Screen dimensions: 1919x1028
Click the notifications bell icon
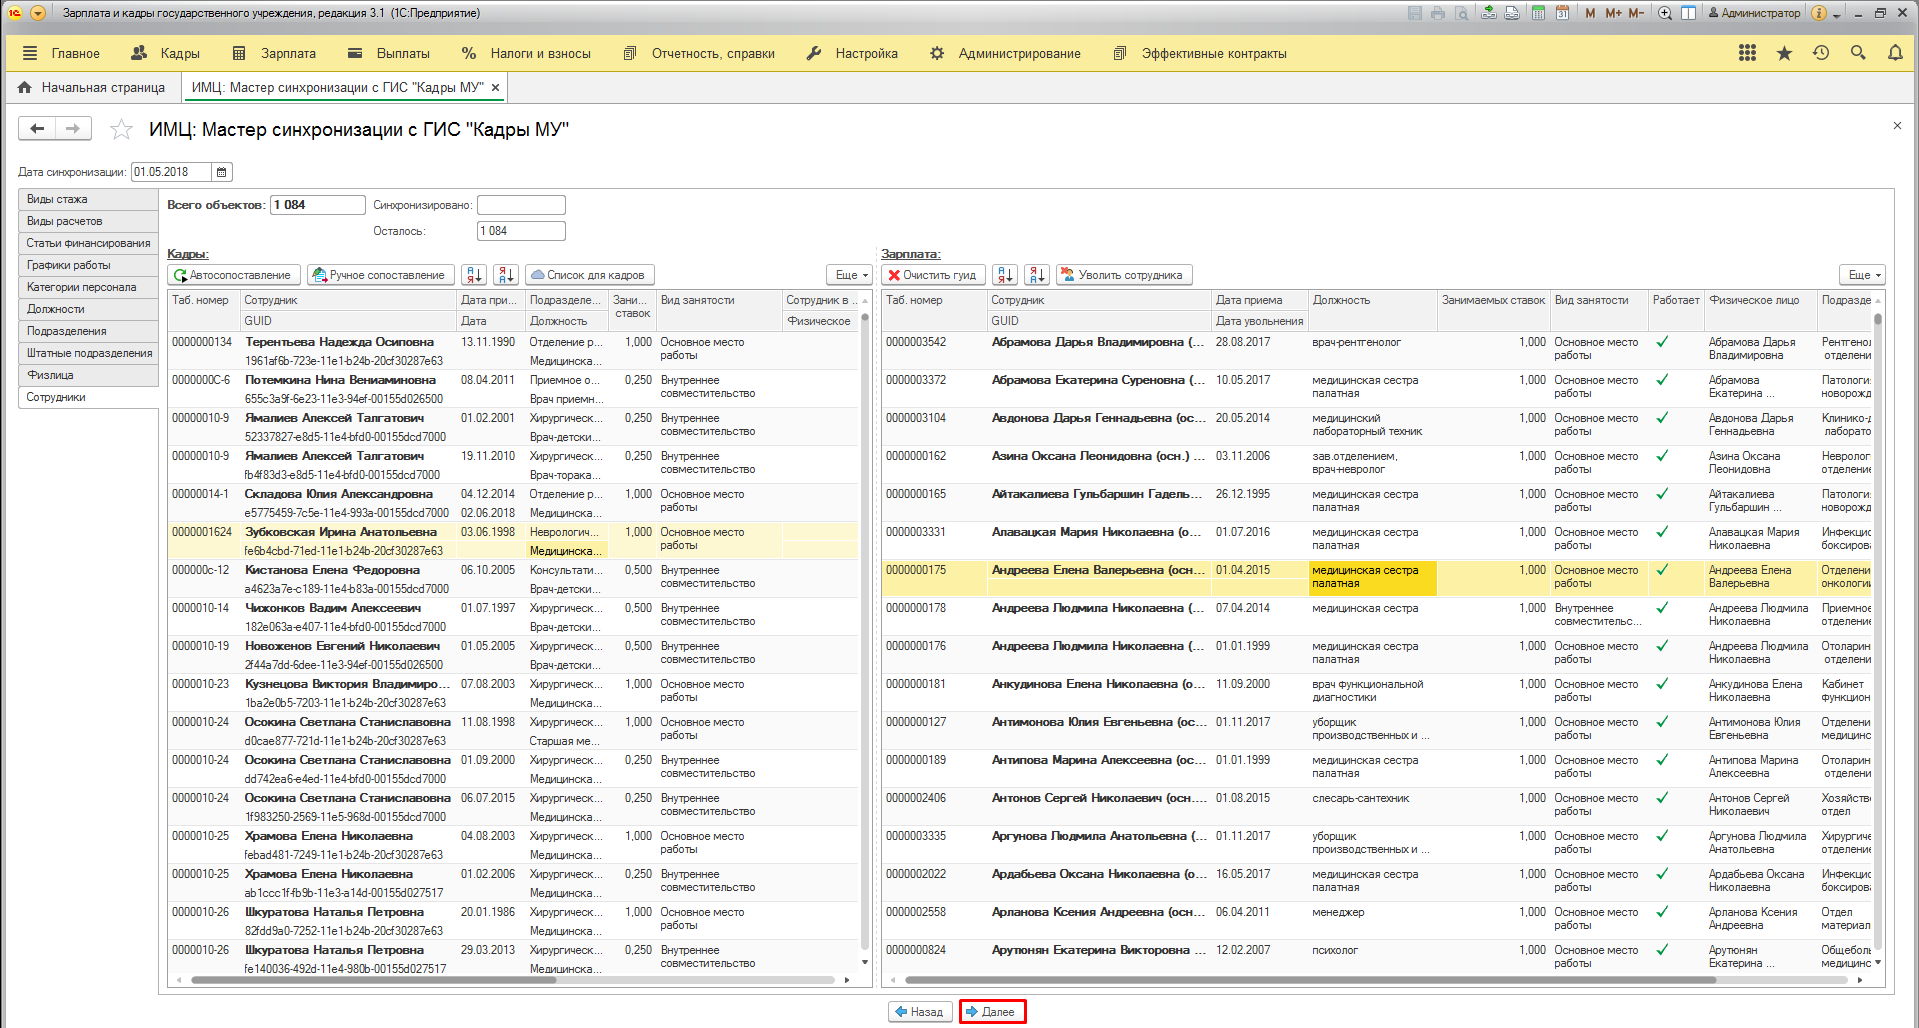(x=1895, y=53)
